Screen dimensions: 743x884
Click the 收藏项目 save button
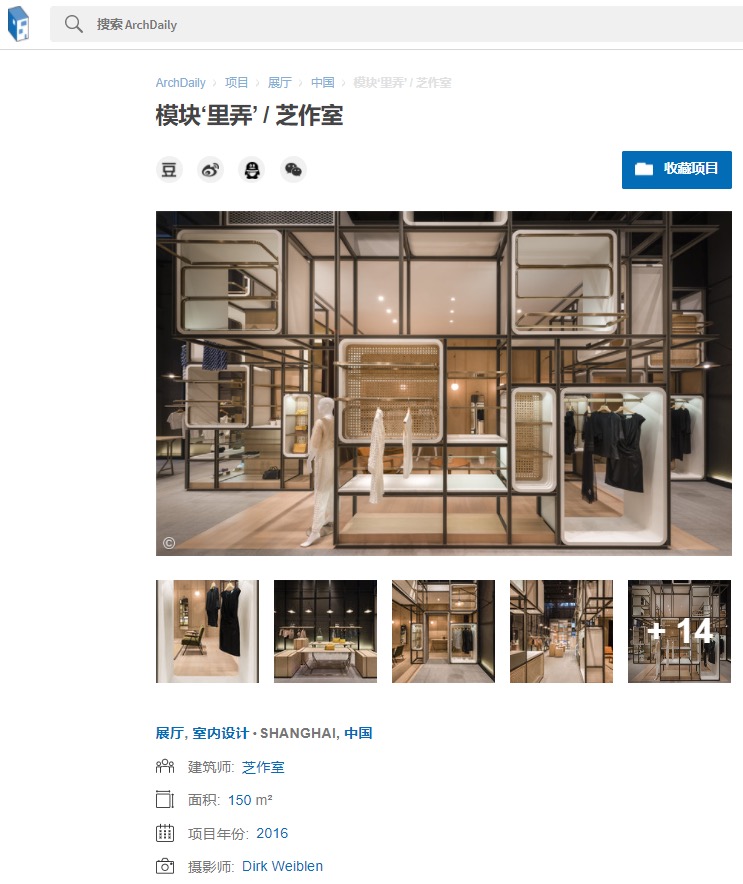(x=676, y=170)
